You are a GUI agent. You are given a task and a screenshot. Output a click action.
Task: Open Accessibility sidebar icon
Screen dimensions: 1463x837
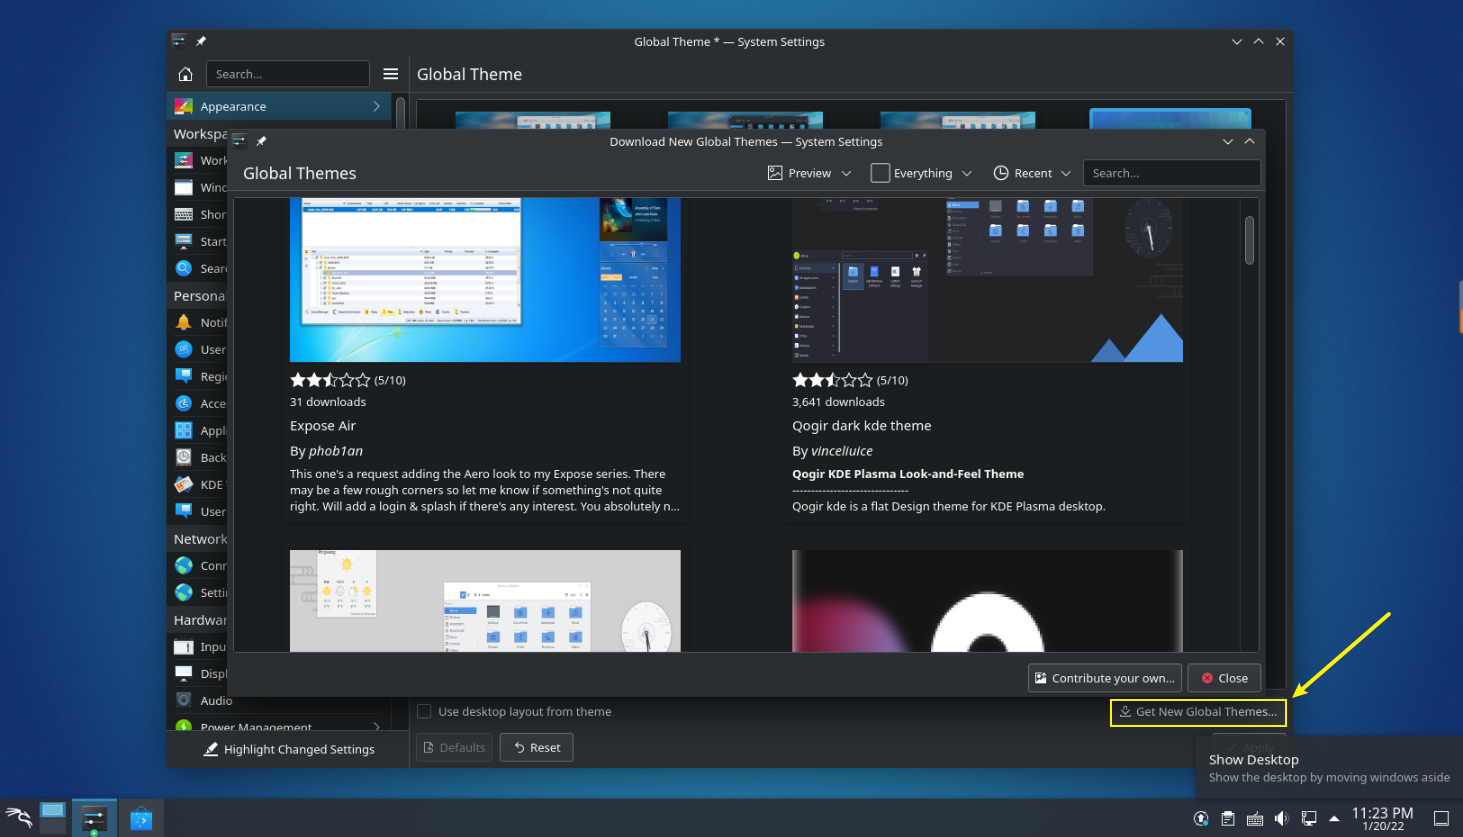click(x=184, y=403)
